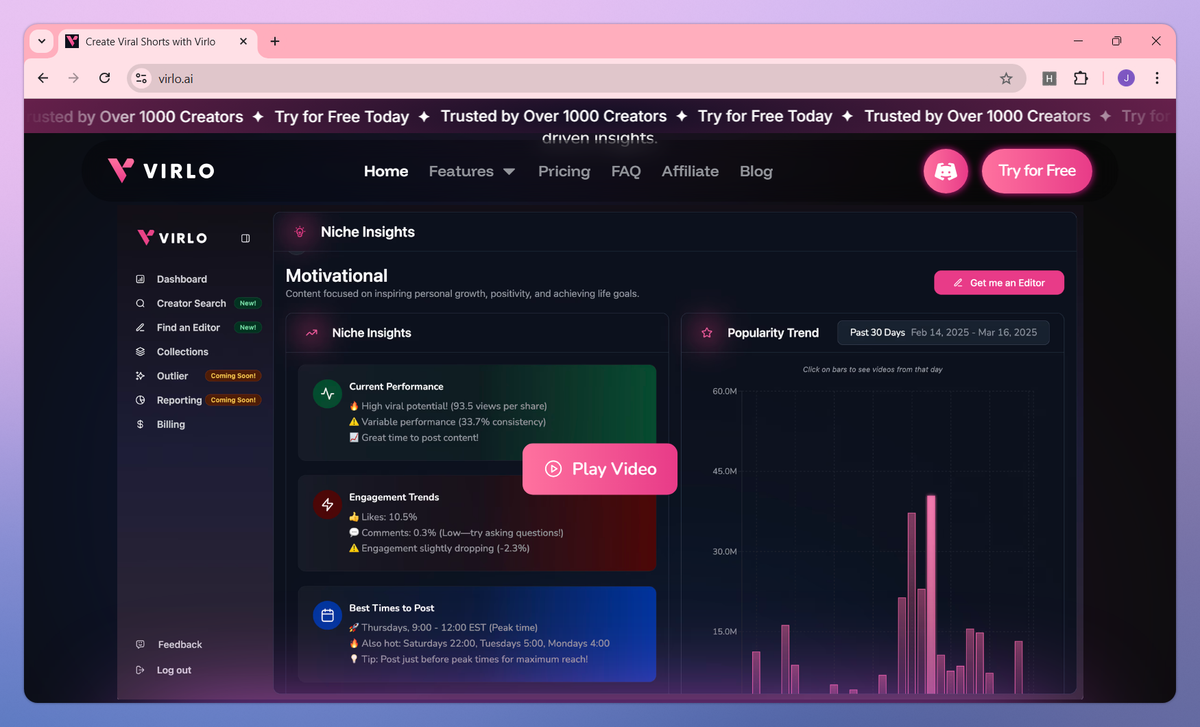Open a new browser tab with plus button

click(275, 41)
